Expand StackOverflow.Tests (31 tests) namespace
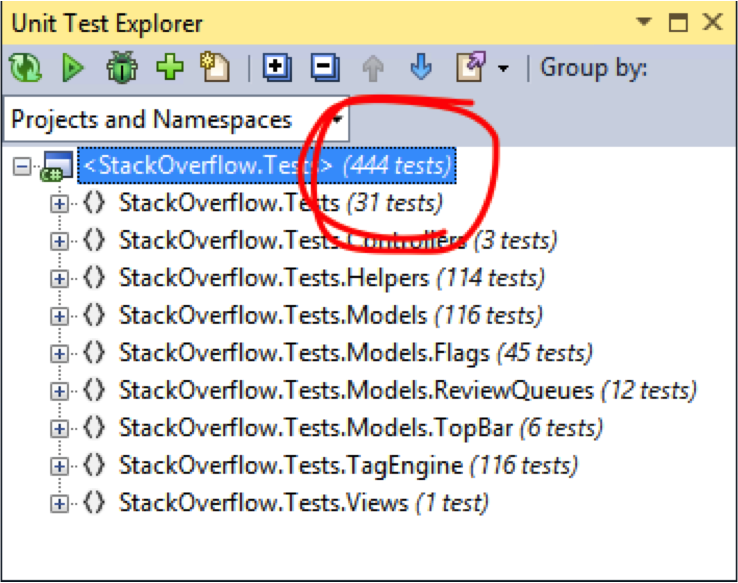The width and height of the screenshot is (738, 583). 59,204
